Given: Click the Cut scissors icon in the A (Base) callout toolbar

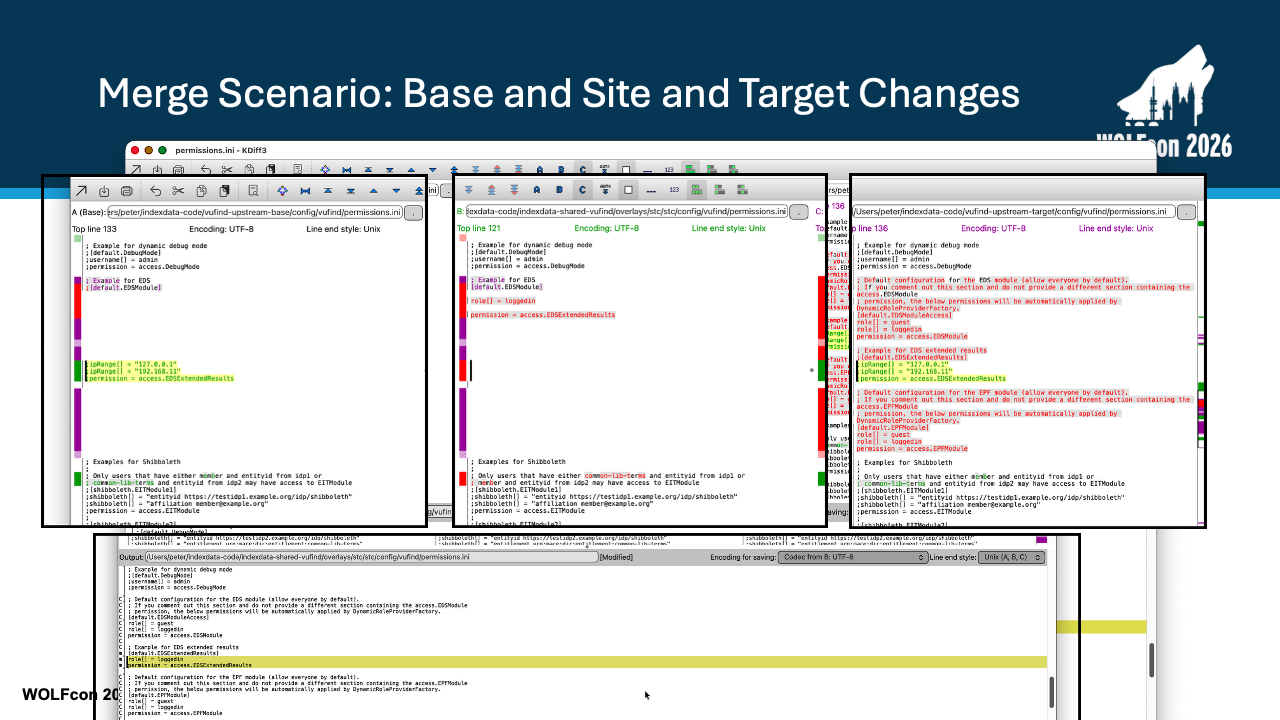Looking at the screenshot, I should pos(178,191).
